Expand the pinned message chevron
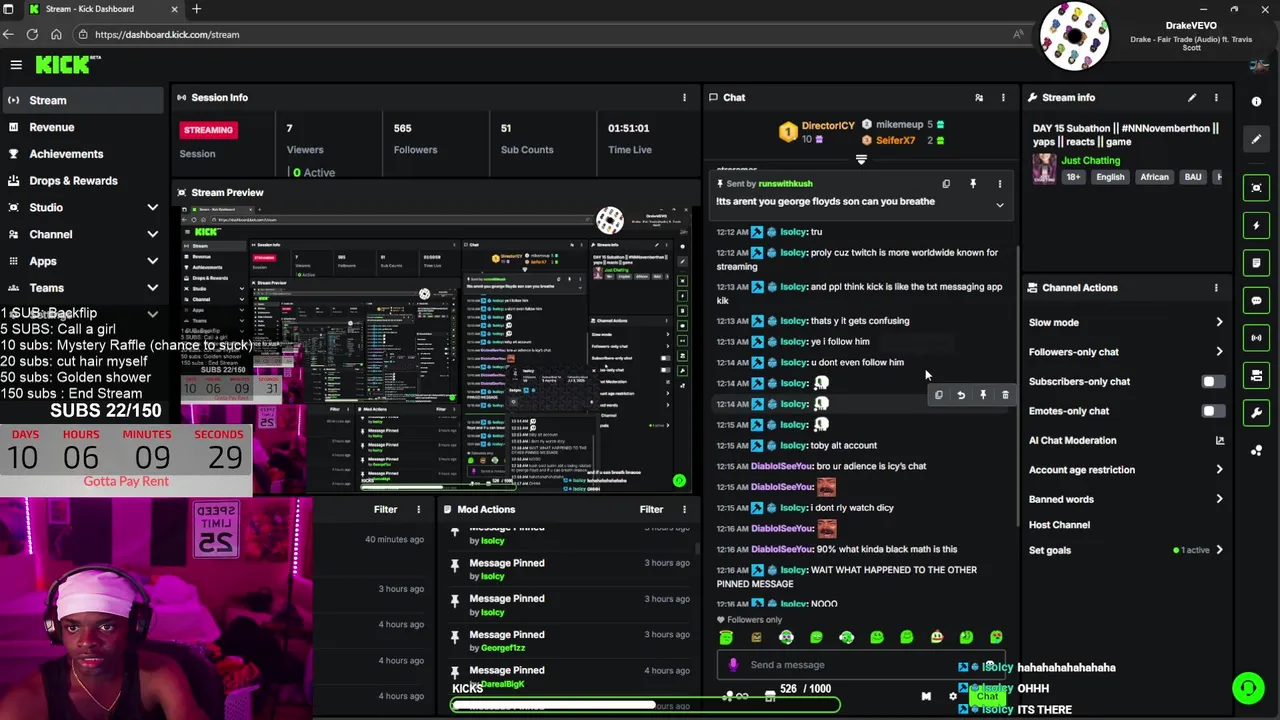 point(999,205)
